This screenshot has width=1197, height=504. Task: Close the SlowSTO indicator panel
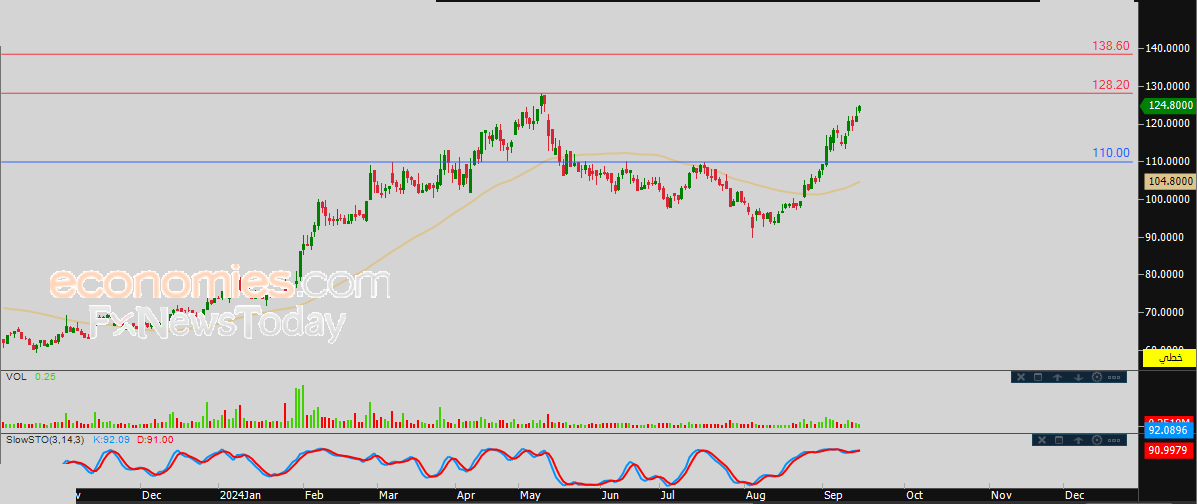pyautogui.click(x=1041, y=440)
